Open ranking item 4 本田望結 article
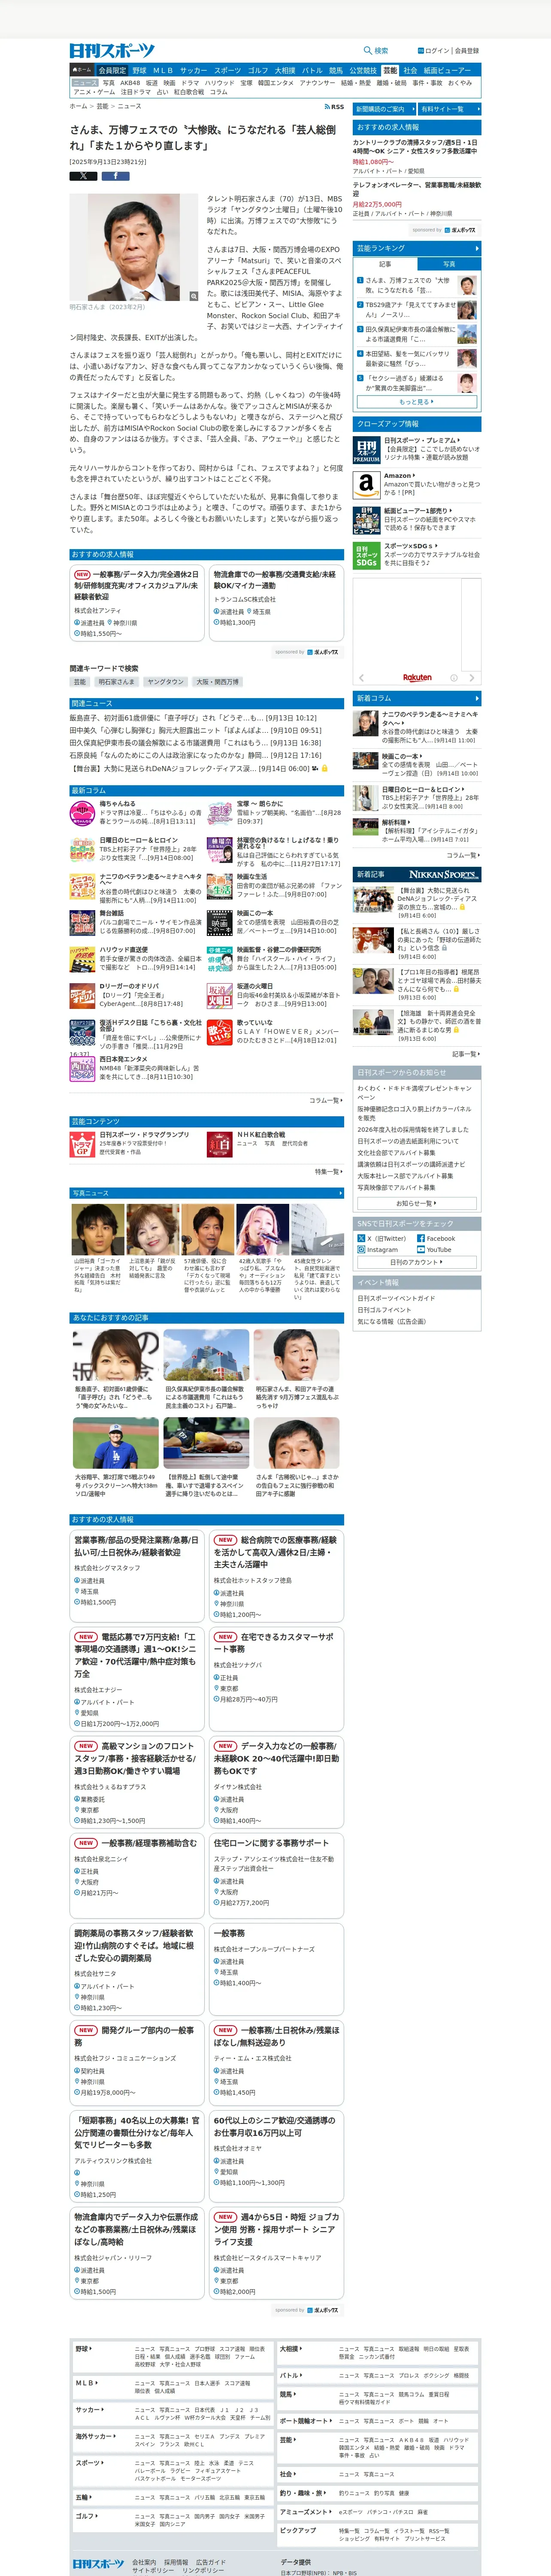The width and height of the screenshot is (551, 2576). click(x=409, y=358)
